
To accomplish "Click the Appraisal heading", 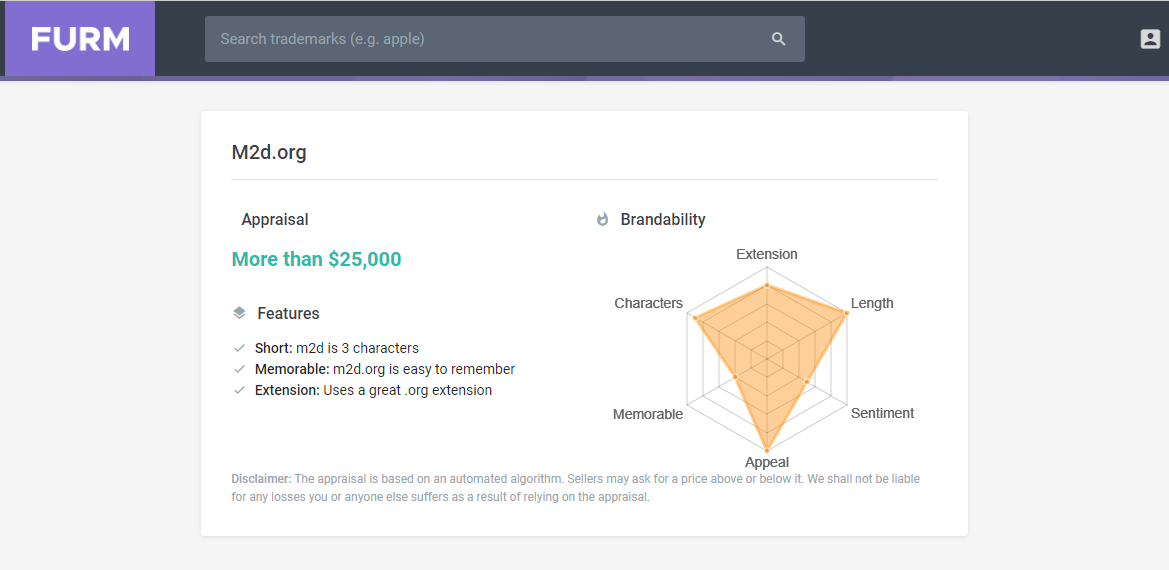I will pyautogui.click(x=274, y=220).
